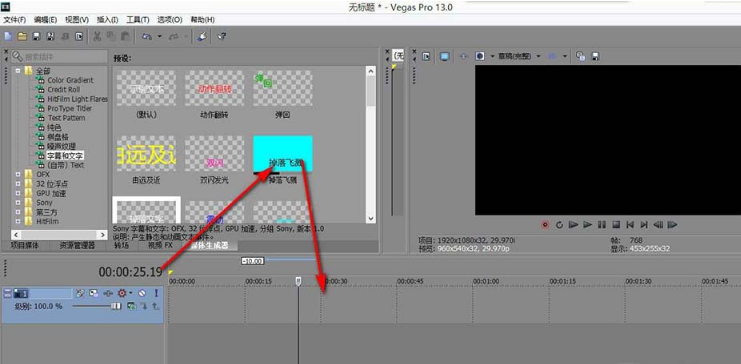Save the project with the floppy icon
Image resolution: width=741 pixels, height=364 pixels.
tap(36, 36)
